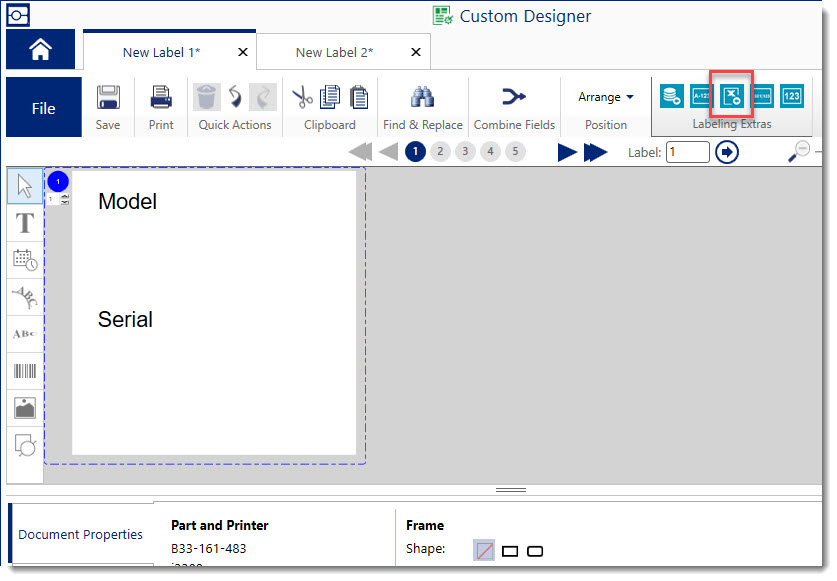Select the rounded rectangle frame shape
Viewport: 837px width, 581px height.
tap(535, 551)
